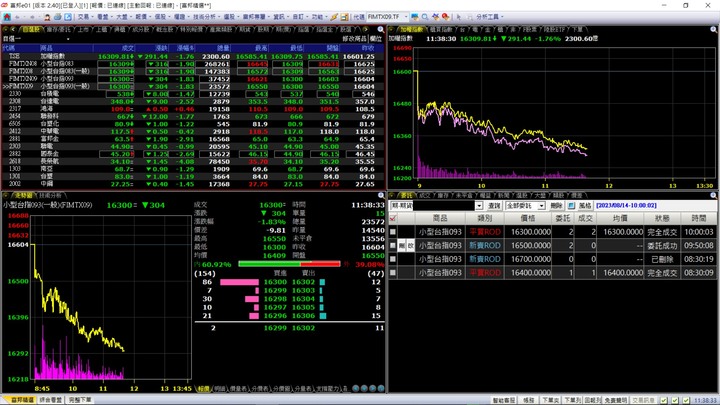Screen dimensions: 720x405
Task: Expand the 全部委託 filter dropdown
Action: click(541, 206)
